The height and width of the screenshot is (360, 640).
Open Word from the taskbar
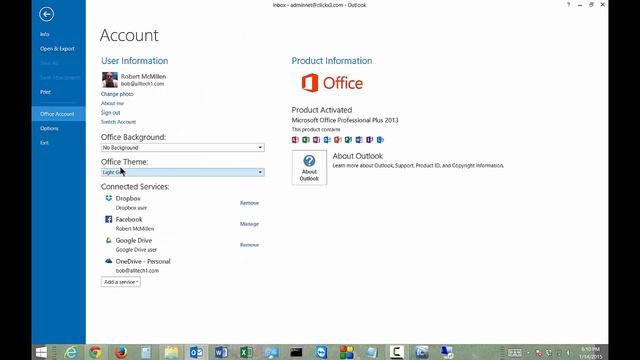221,352
